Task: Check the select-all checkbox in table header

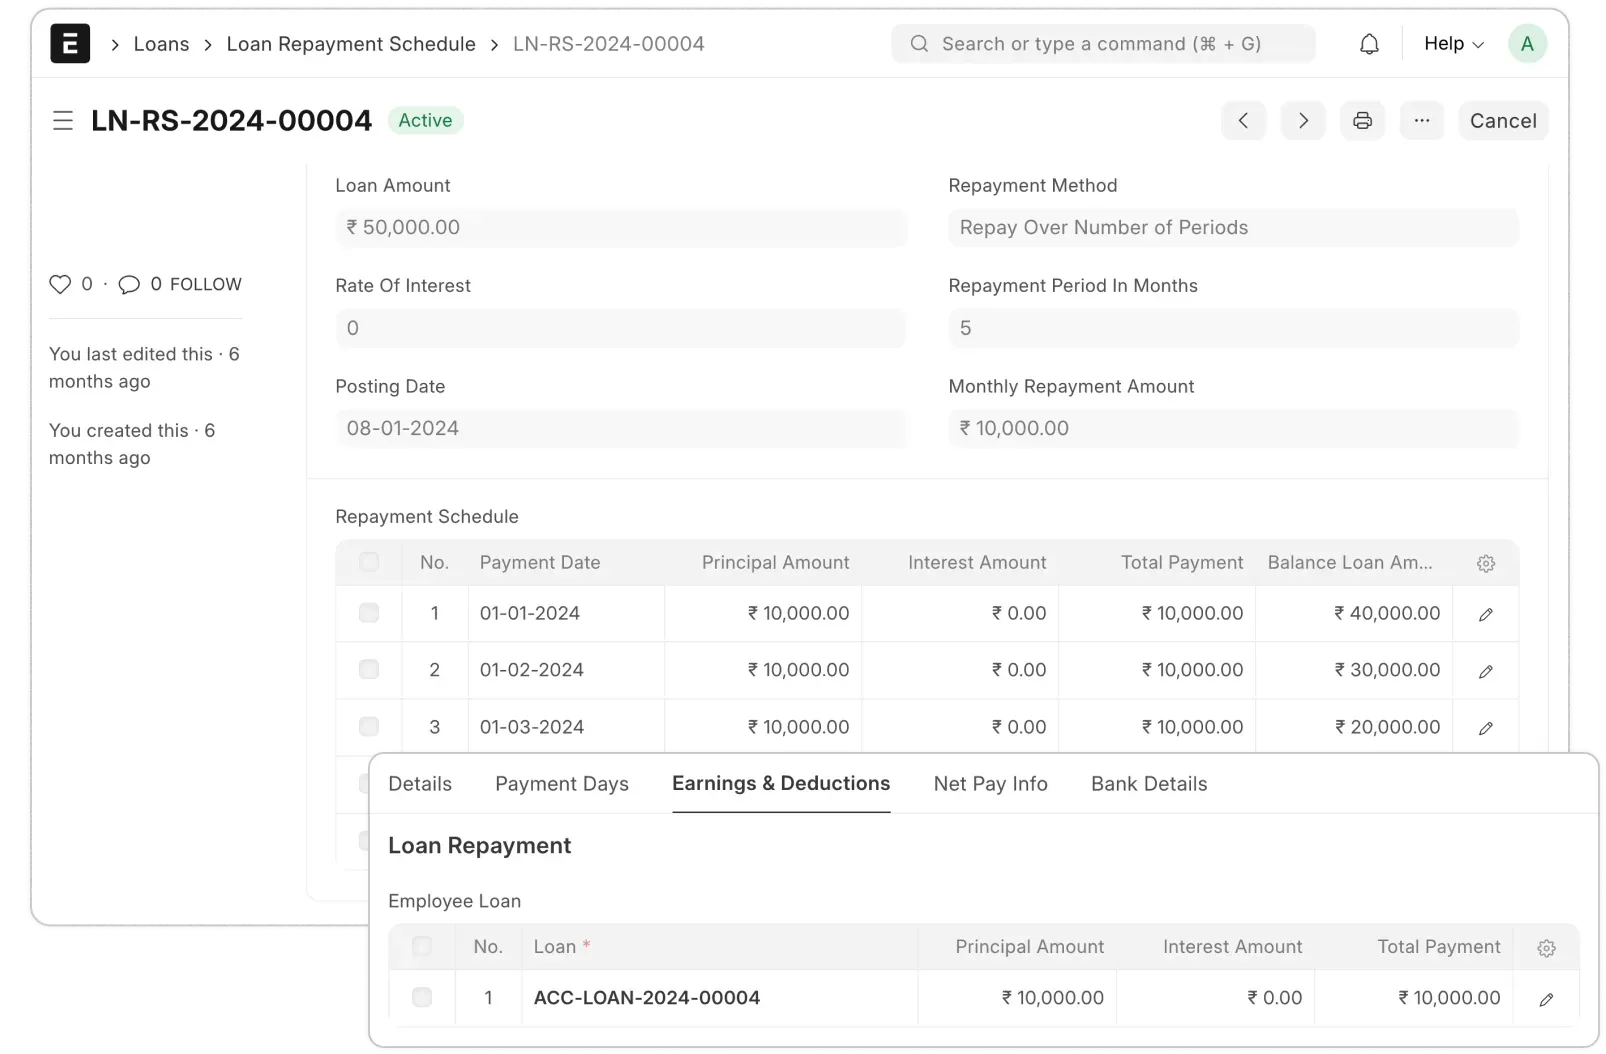Action: (x=370, y=562)
